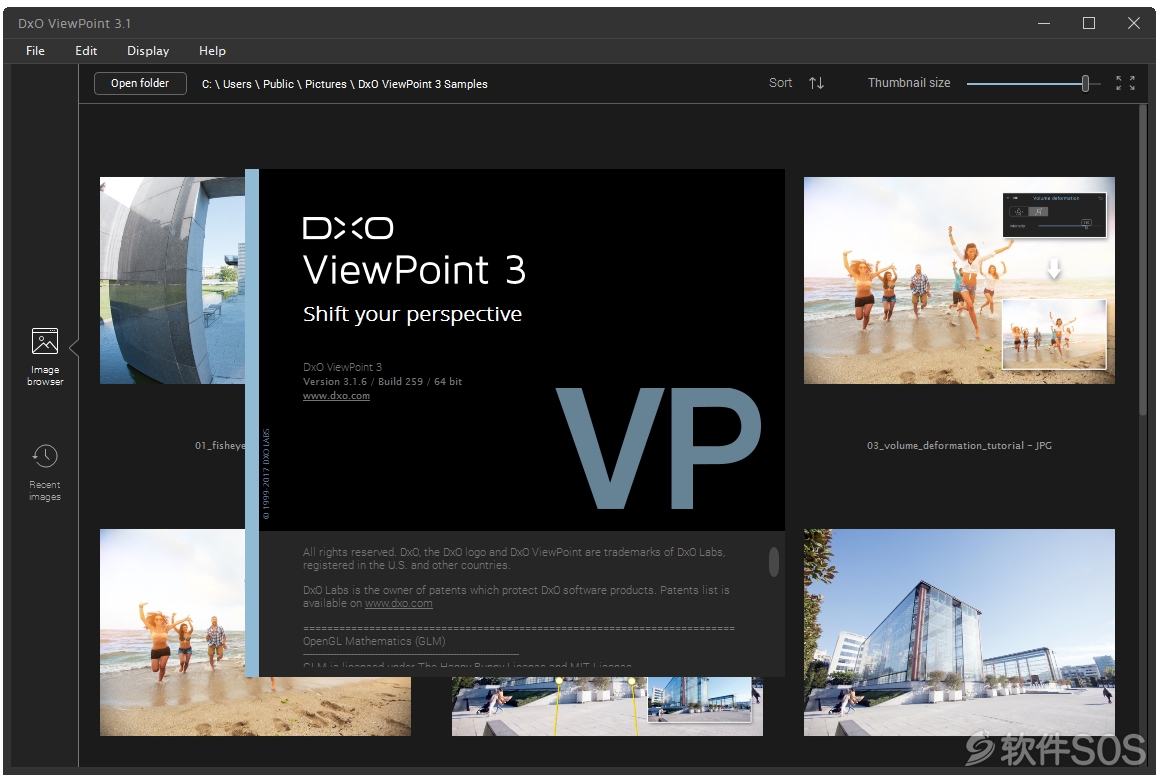Open the Recent images panel

(x=45, y=473)
